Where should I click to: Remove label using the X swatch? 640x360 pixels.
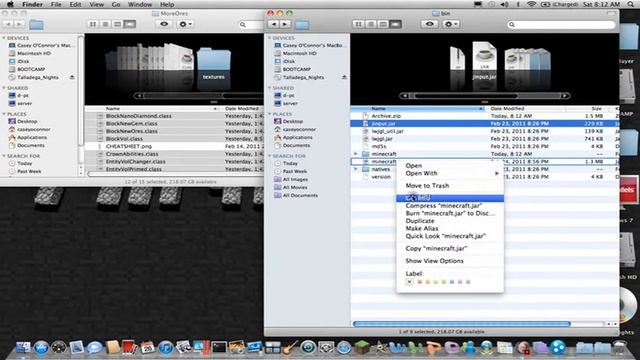[x=410, y=282]
